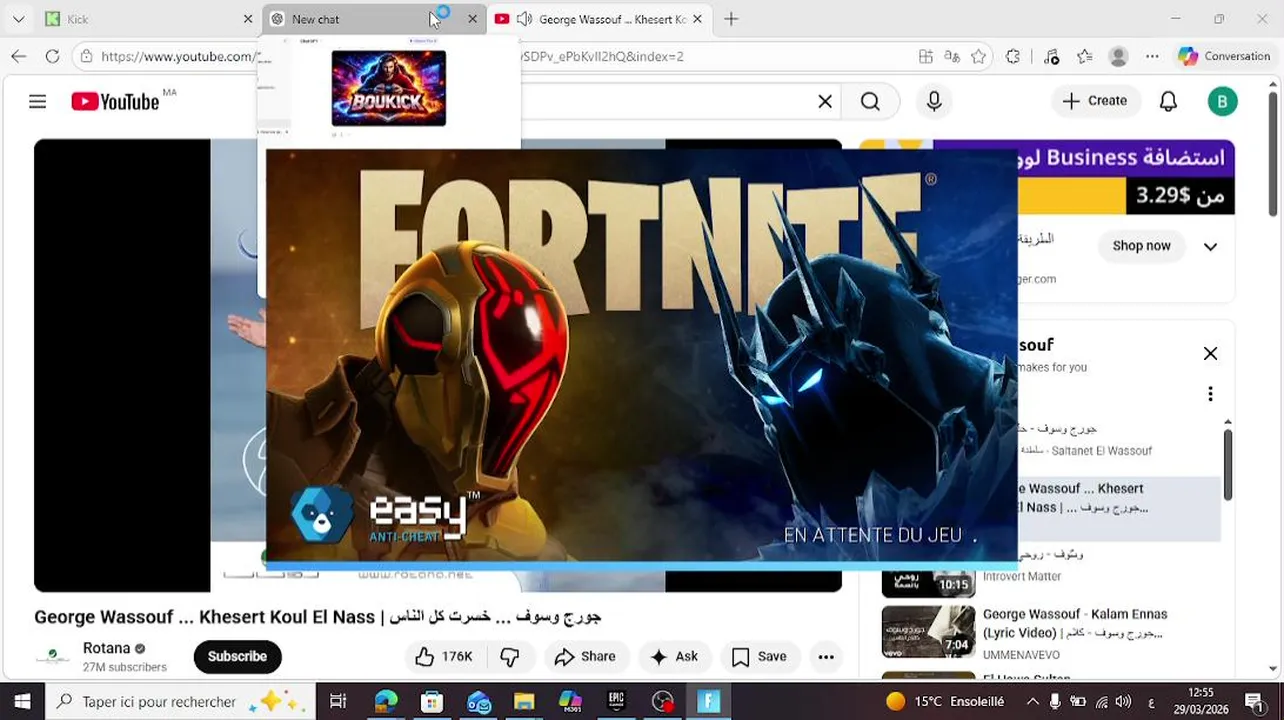Start voice search with microphone icon
1284x720 pixels.
(934, 101)
